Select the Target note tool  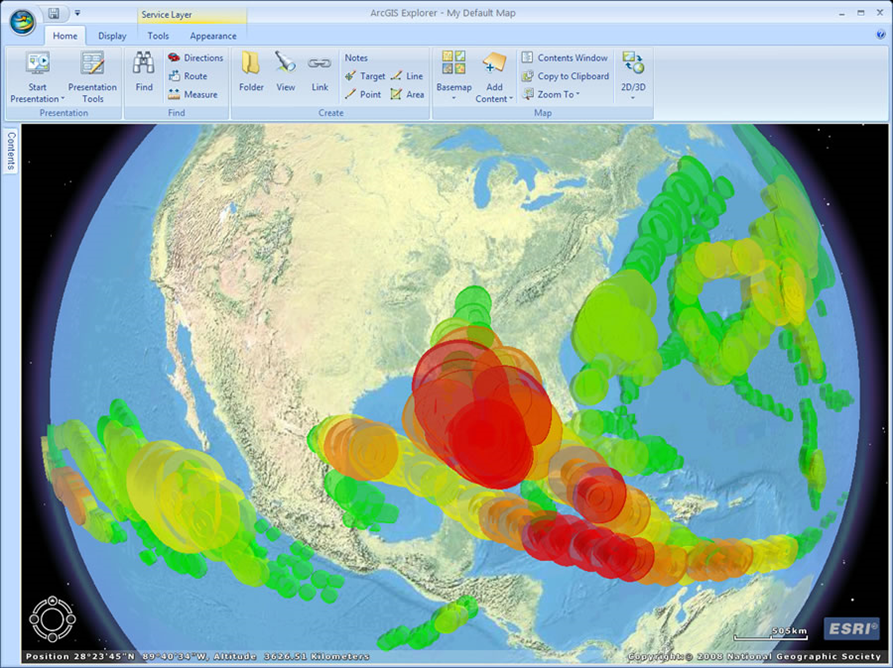[x=365, y=76]
